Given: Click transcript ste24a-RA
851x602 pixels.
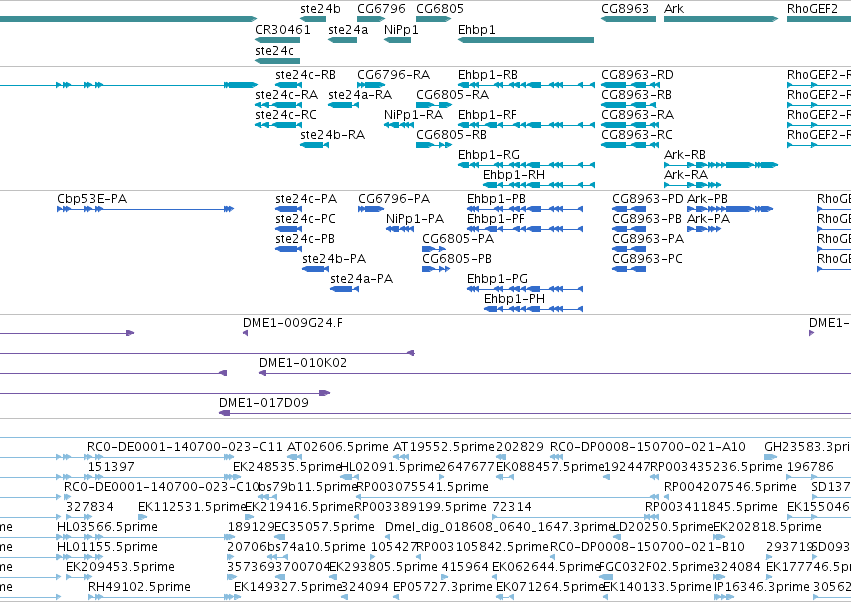Looking at the screenshot, I should click(x=360, y=94).
